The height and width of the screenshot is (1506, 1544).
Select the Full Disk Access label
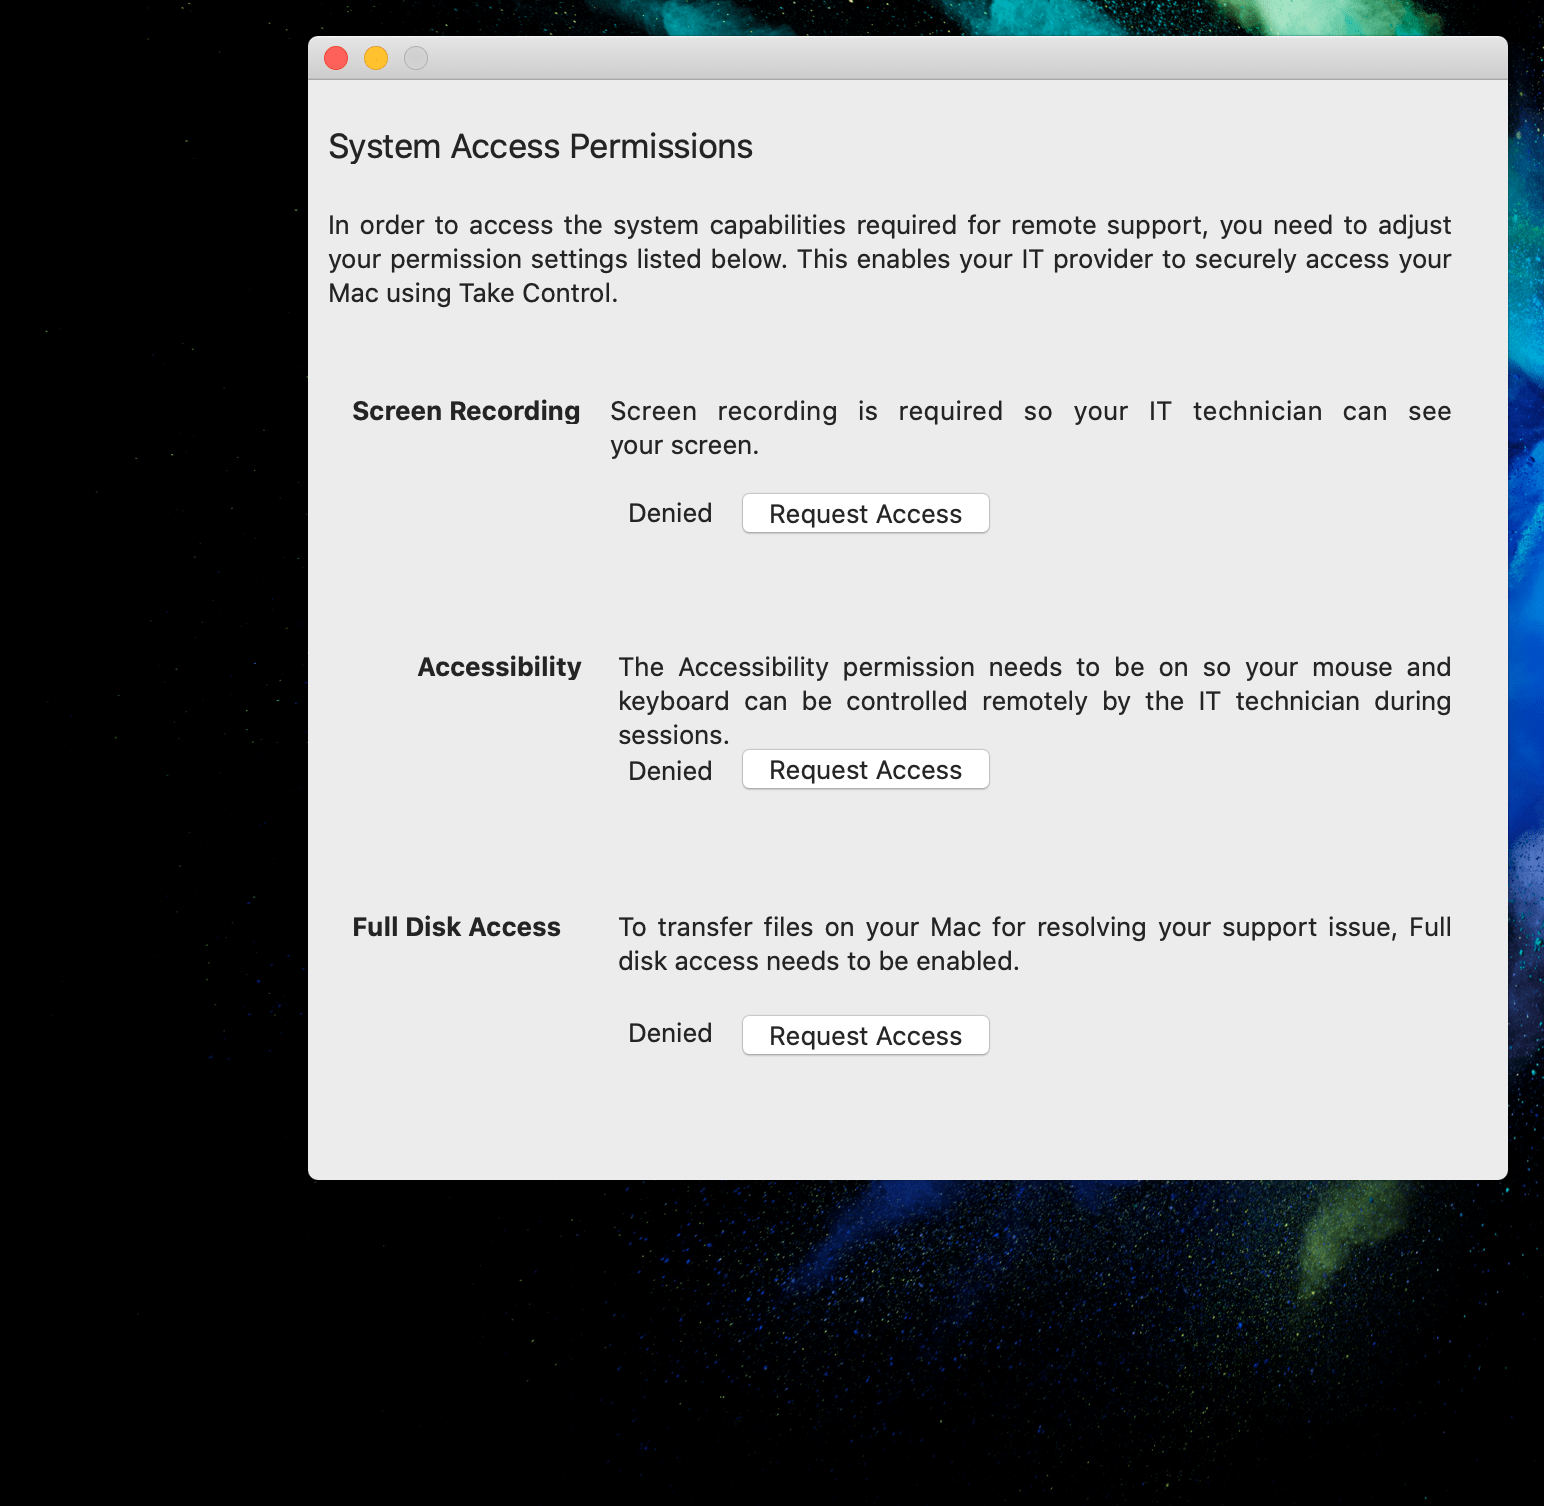point(456,927)
